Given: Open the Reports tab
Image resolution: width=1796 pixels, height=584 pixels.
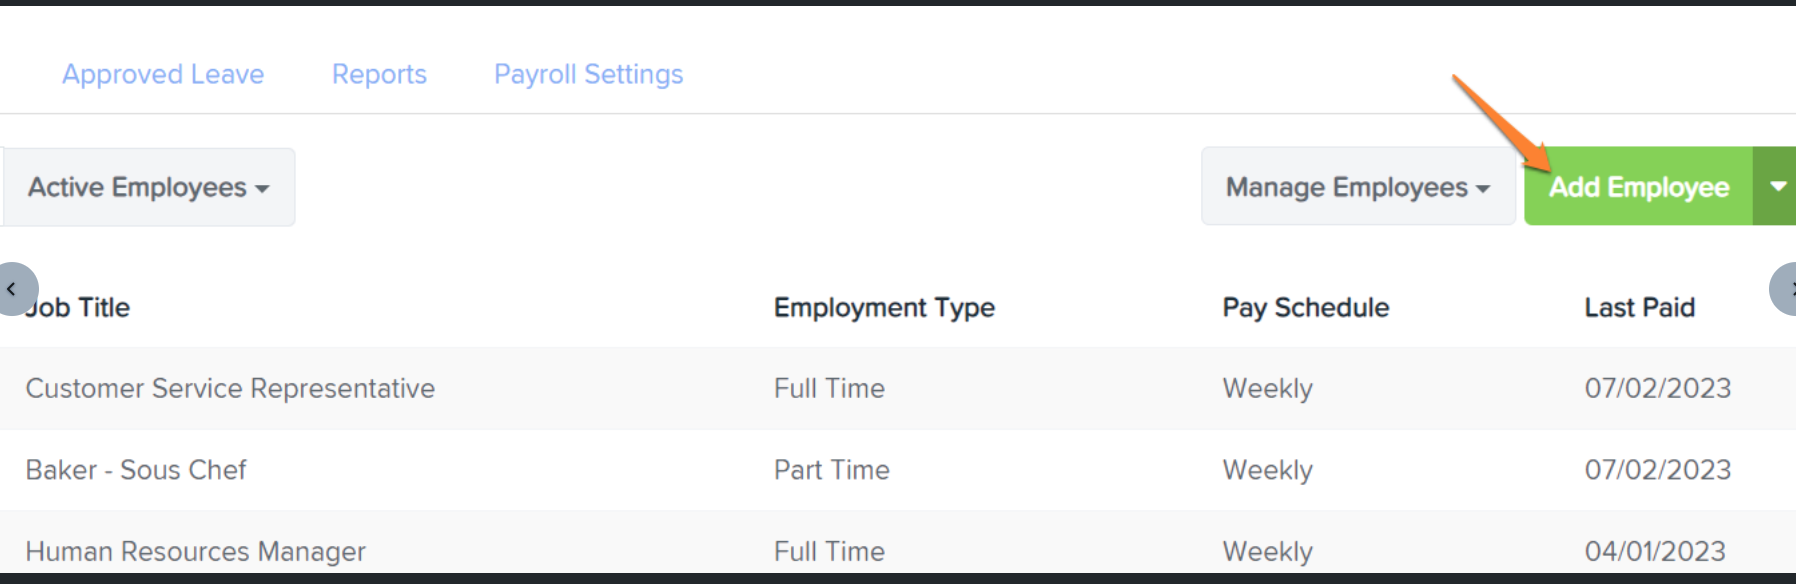Looking at the screenshot, I should point(379,74).
